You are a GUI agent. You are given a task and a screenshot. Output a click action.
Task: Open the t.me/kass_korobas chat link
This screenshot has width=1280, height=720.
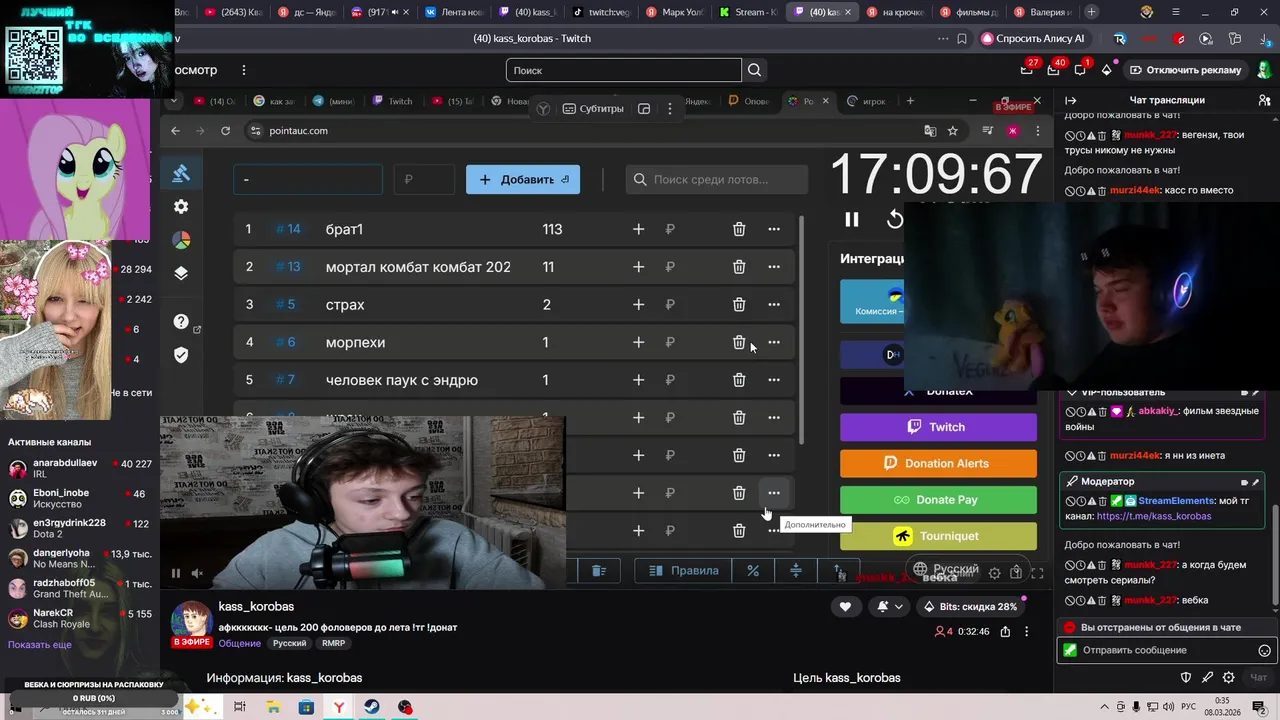point(1154,516)
